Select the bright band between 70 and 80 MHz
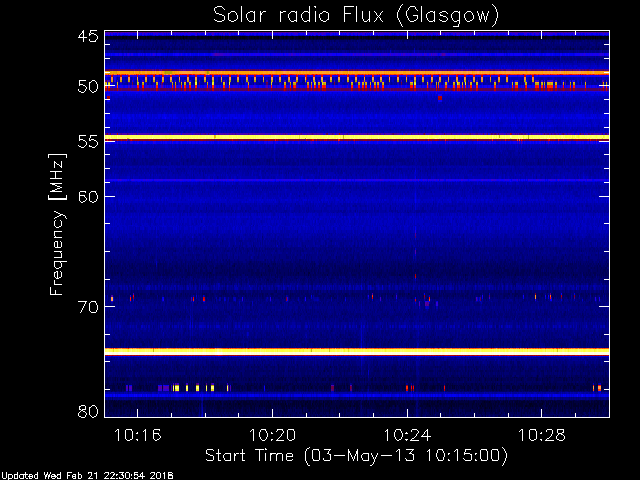640x480 pixels. [356, 351]
